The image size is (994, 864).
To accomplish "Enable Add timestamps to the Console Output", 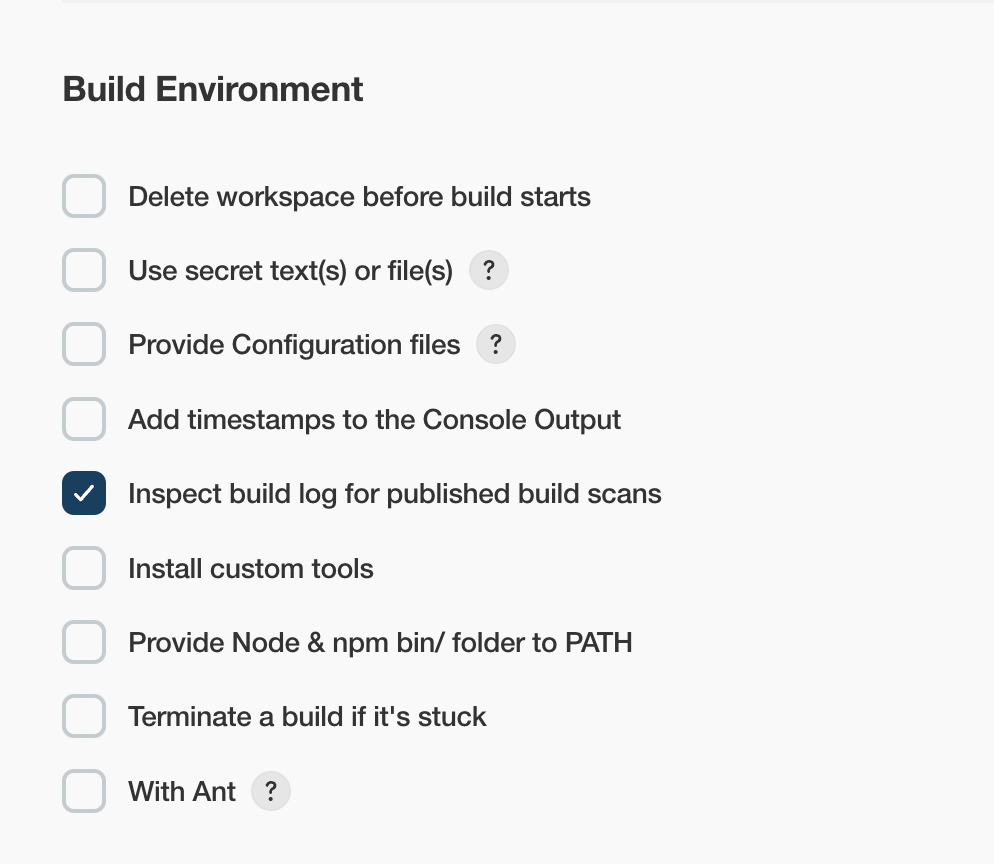I will click(x=84, y=419).
